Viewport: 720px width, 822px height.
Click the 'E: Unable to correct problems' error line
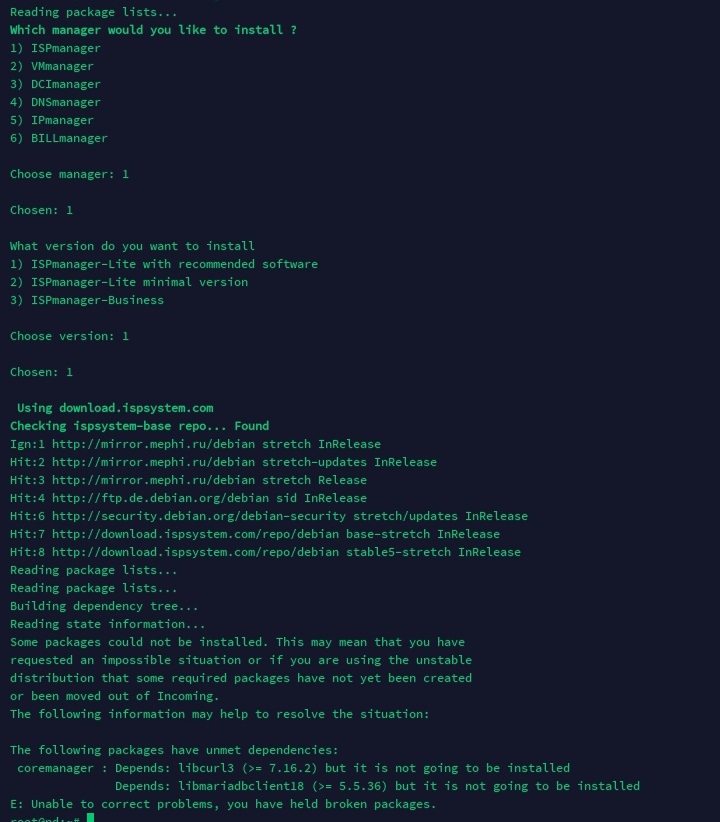(223, 804)
